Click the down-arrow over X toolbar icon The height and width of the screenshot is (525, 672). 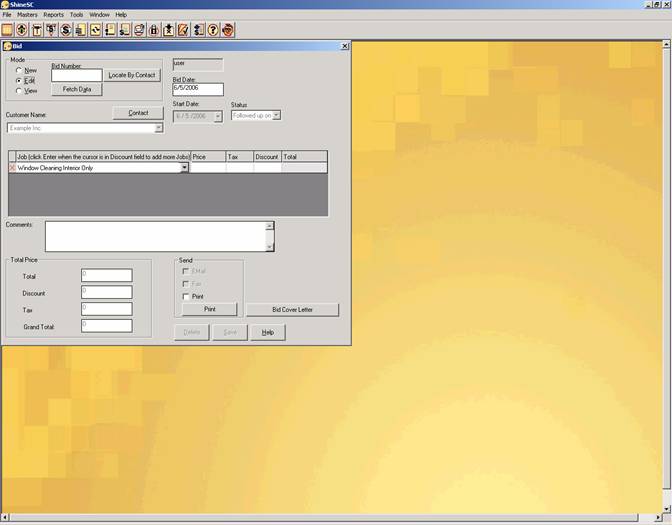168,30
